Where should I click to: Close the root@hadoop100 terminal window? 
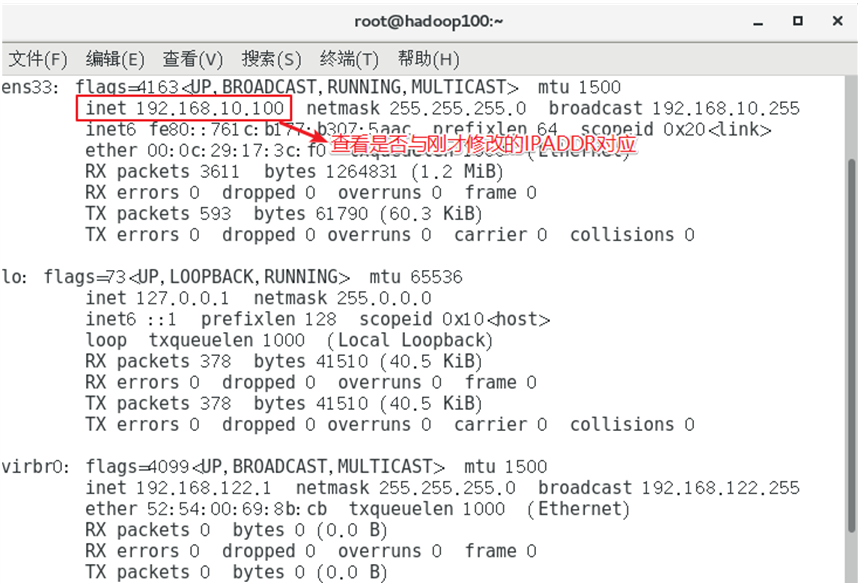(838, 21)
